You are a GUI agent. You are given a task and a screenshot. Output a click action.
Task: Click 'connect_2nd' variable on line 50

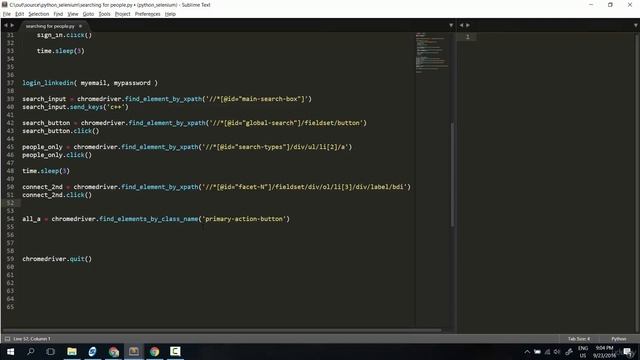(42, 187)
